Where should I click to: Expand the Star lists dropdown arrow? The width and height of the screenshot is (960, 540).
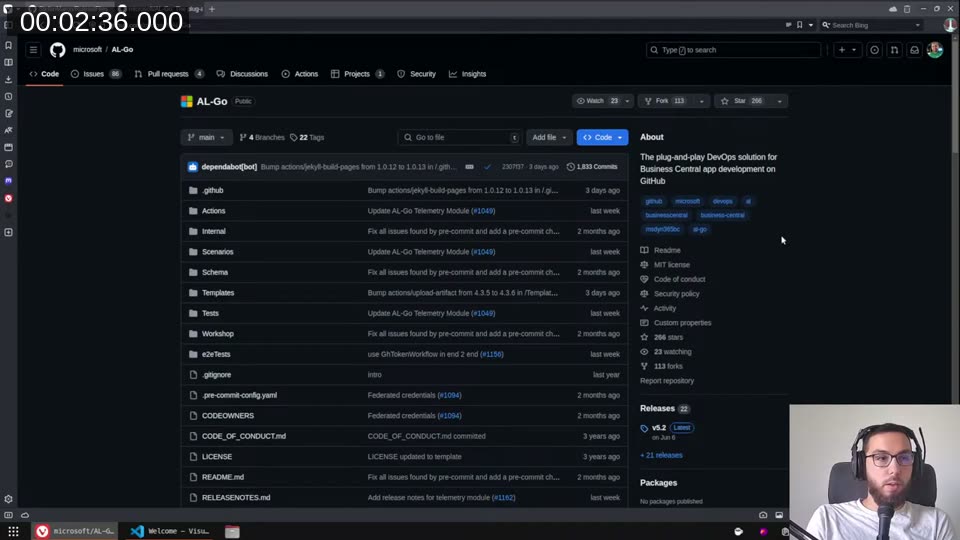pyautogui.click(x=779, y=101)
